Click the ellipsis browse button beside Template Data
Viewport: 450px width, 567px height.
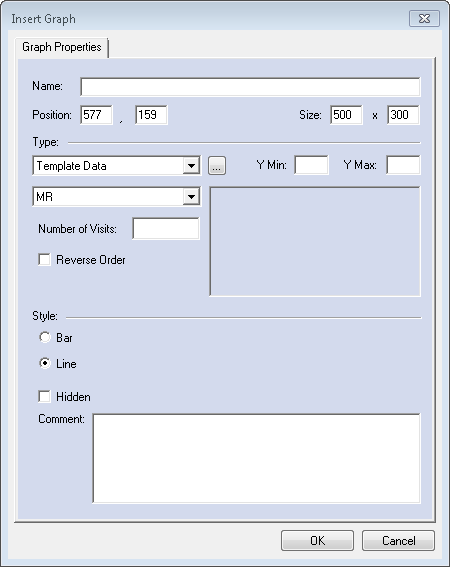(217, 166)
